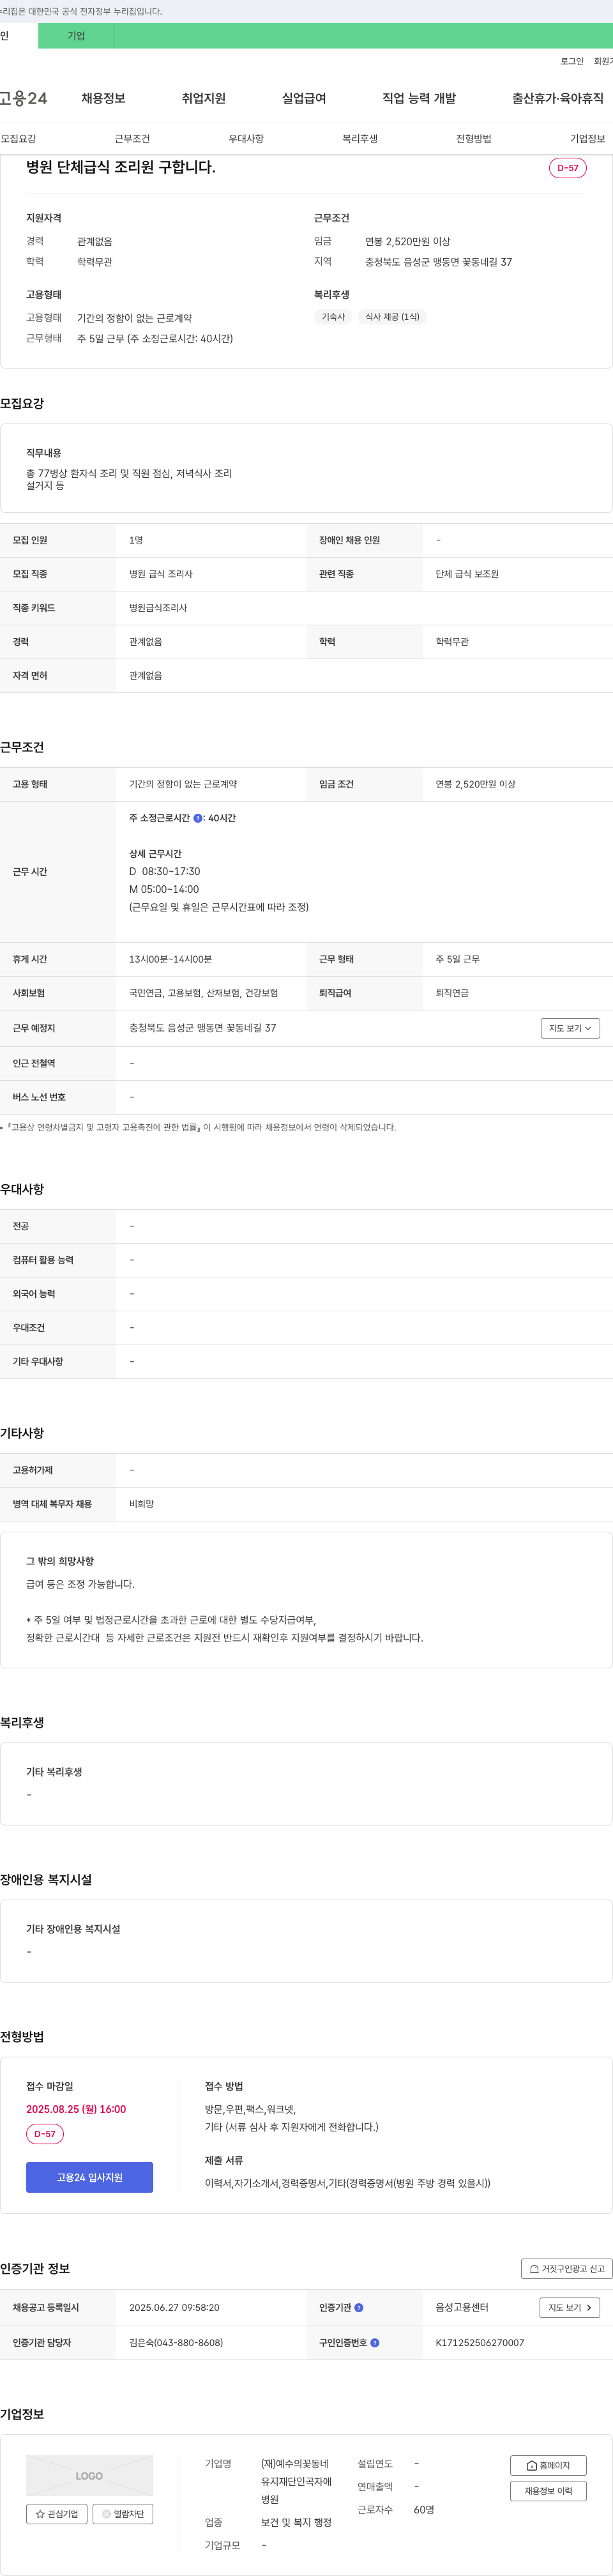The height and width of the screenshot is (2576, 613).
Task: Click the 열람차단 button
Action: click(123, 2514)
